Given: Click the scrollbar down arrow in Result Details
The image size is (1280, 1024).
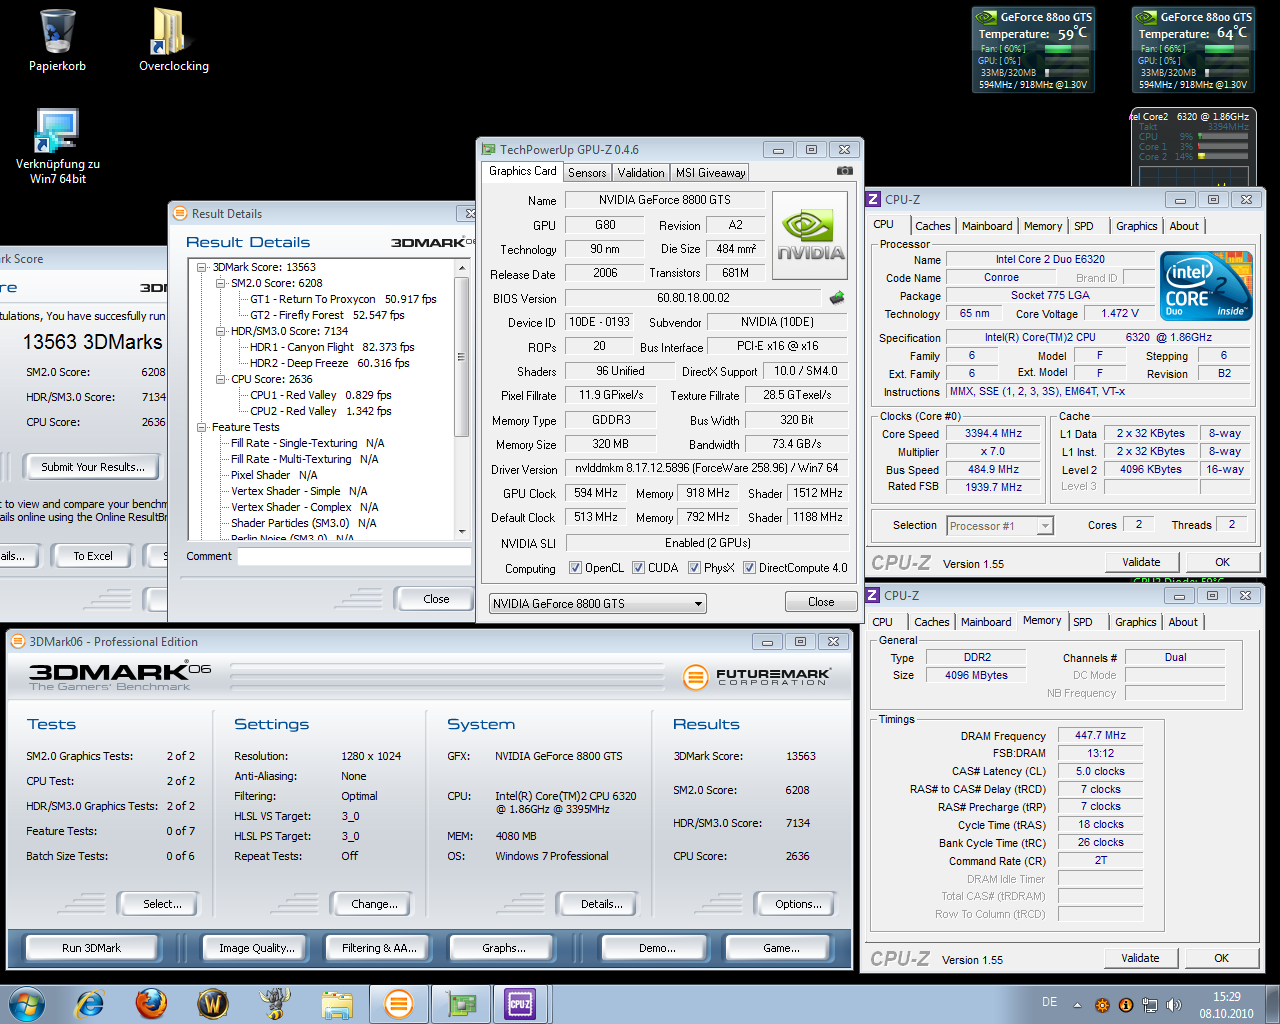Looking at the screenshot, I should tap(461, 532).
